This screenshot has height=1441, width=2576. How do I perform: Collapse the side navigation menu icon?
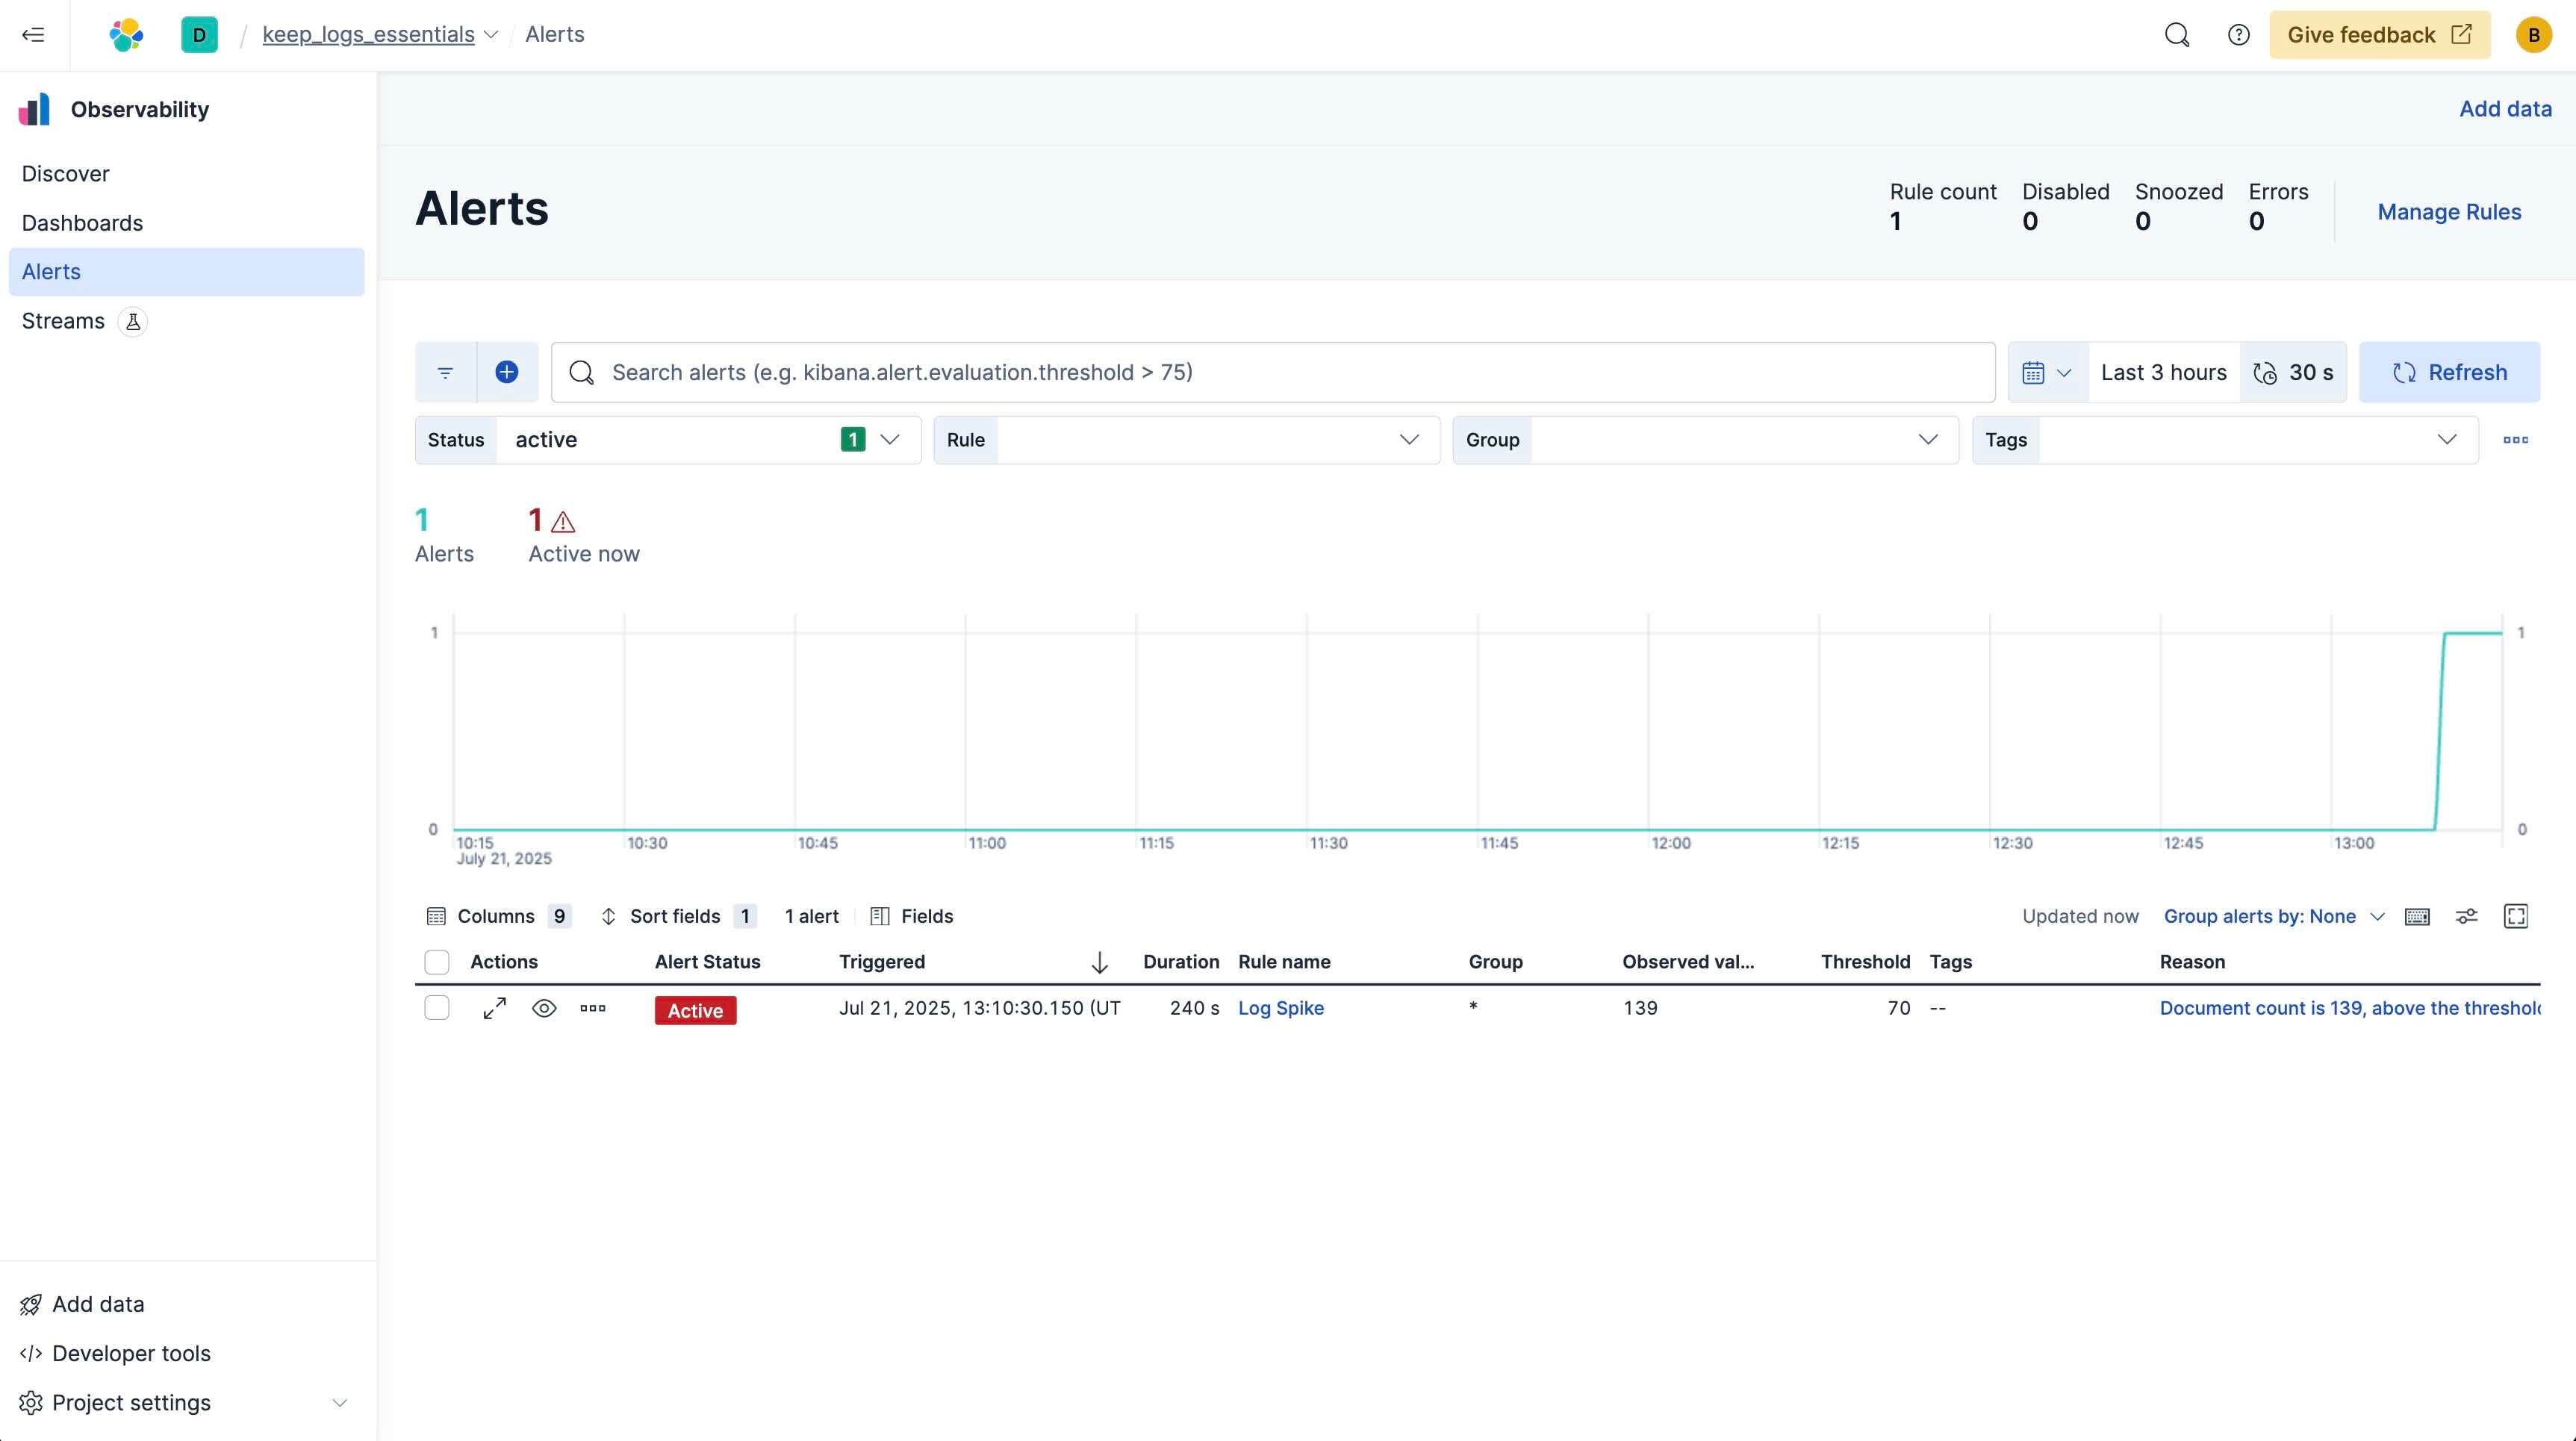pyautogui.click(x=33, y=35)
